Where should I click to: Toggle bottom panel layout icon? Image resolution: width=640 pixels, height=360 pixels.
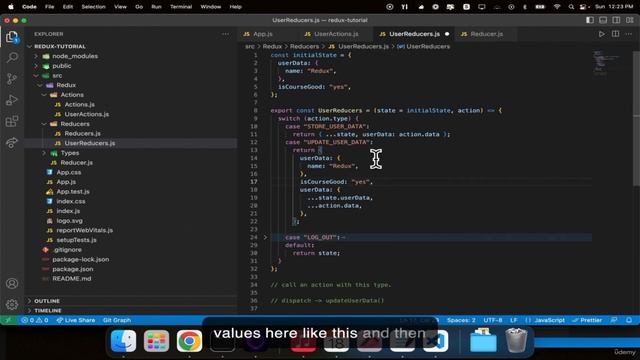(x=603, y=20)
